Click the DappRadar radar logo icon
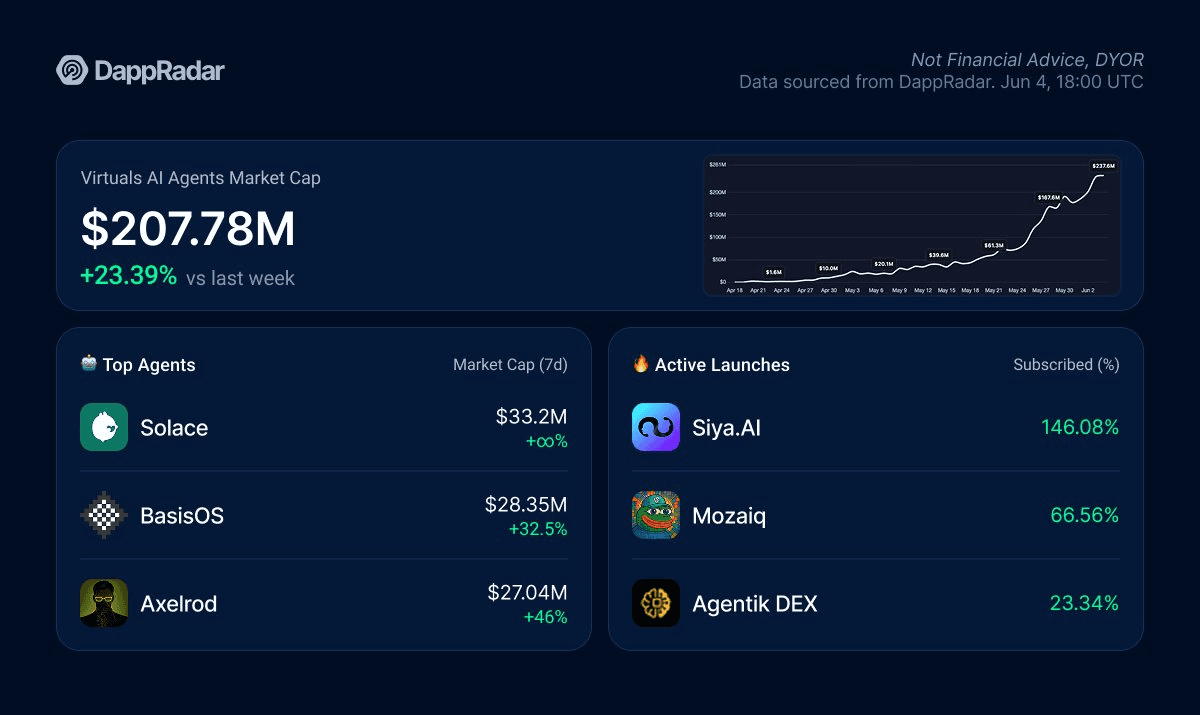The image size is (1200, 715). (72, 70)
